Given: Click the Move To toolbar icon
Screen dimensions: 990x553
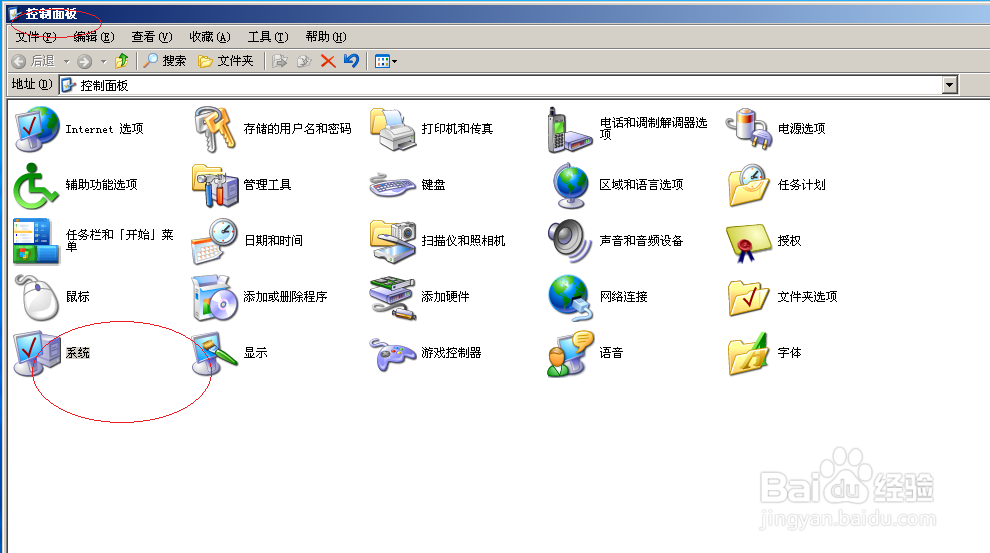Looking at the screenshot, I should click(x=280, y=61).
